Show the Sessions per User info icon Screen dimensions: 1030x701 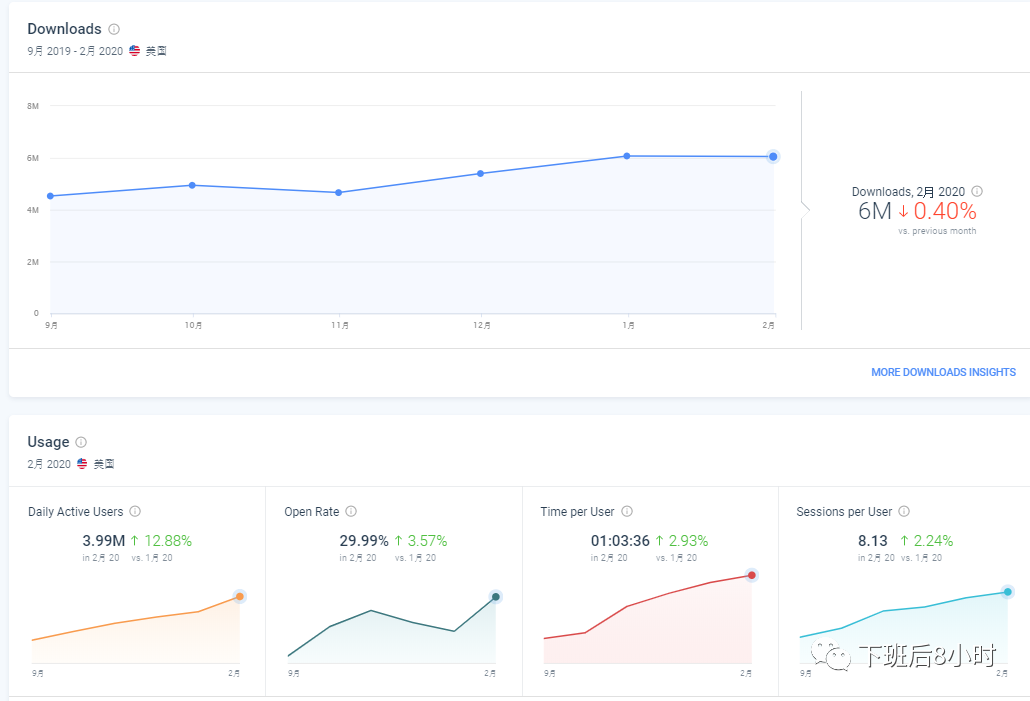pyautogui.click(x=904, y=511)
